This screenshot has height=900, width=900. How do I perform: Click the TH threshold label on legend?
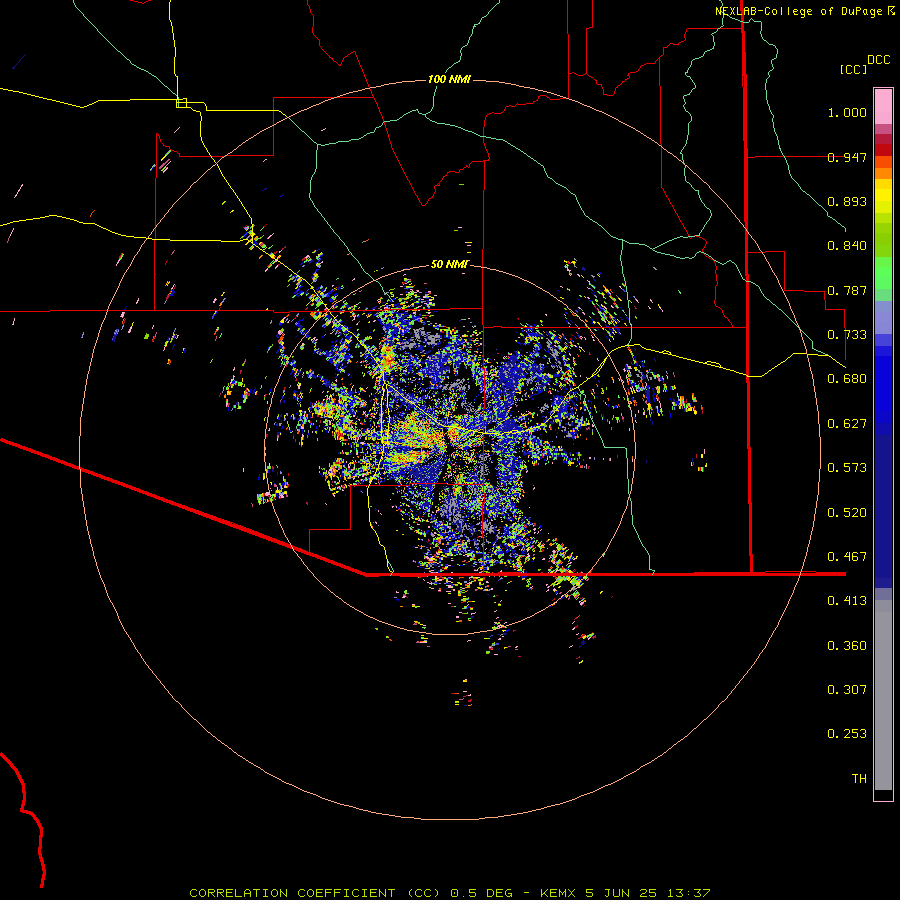(x=859, y=779)
